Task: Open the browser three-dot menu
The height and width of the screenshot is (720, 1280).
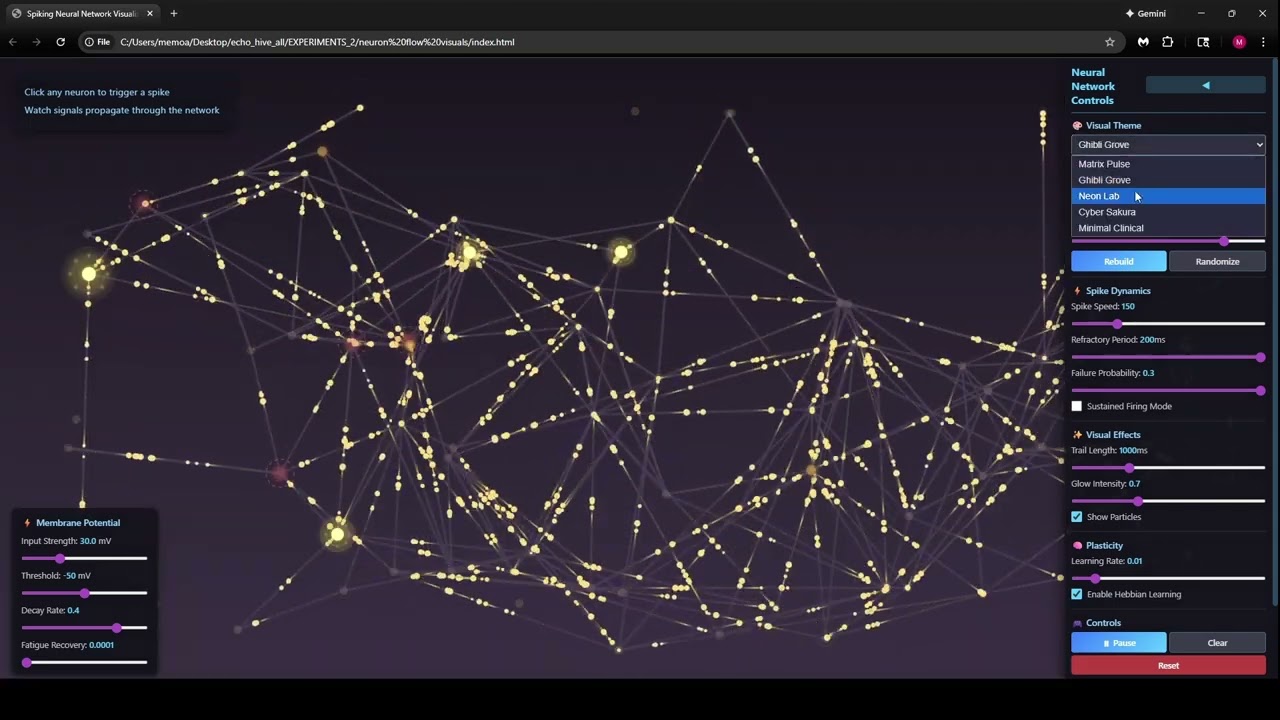Action: 1263,42
